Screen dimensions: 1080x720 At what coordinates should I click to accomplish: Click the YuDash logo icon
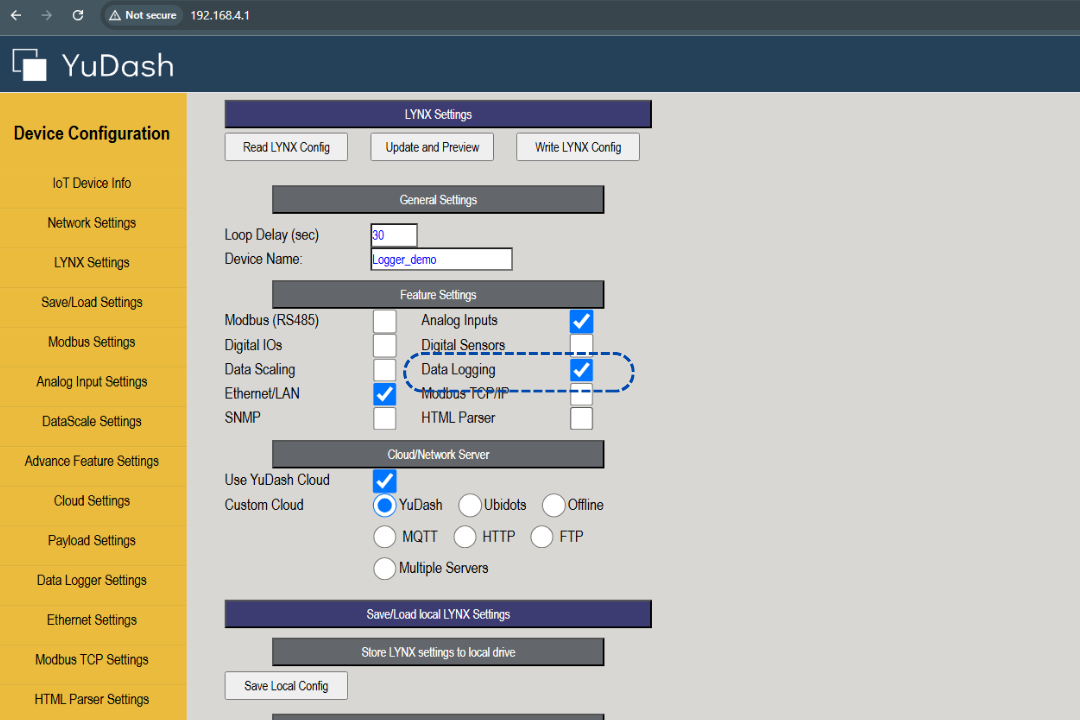point(30,65)
